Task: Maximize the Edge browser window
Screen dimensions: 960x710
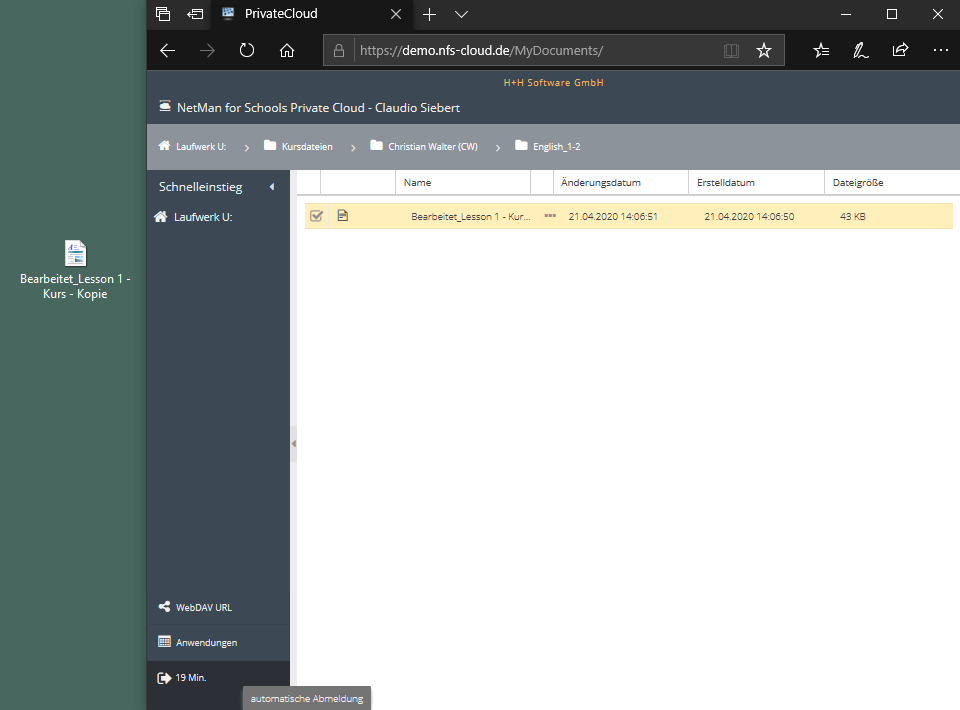Action: coord(892,14)
